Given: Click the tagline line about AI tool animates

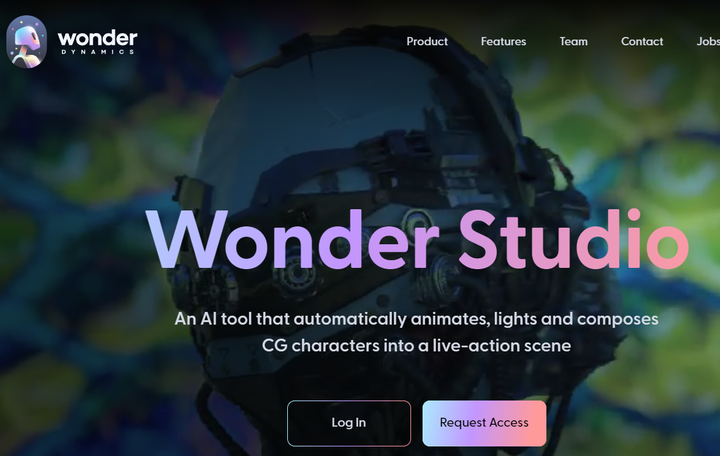Looking at the screenshot, I should click(416, 319).
